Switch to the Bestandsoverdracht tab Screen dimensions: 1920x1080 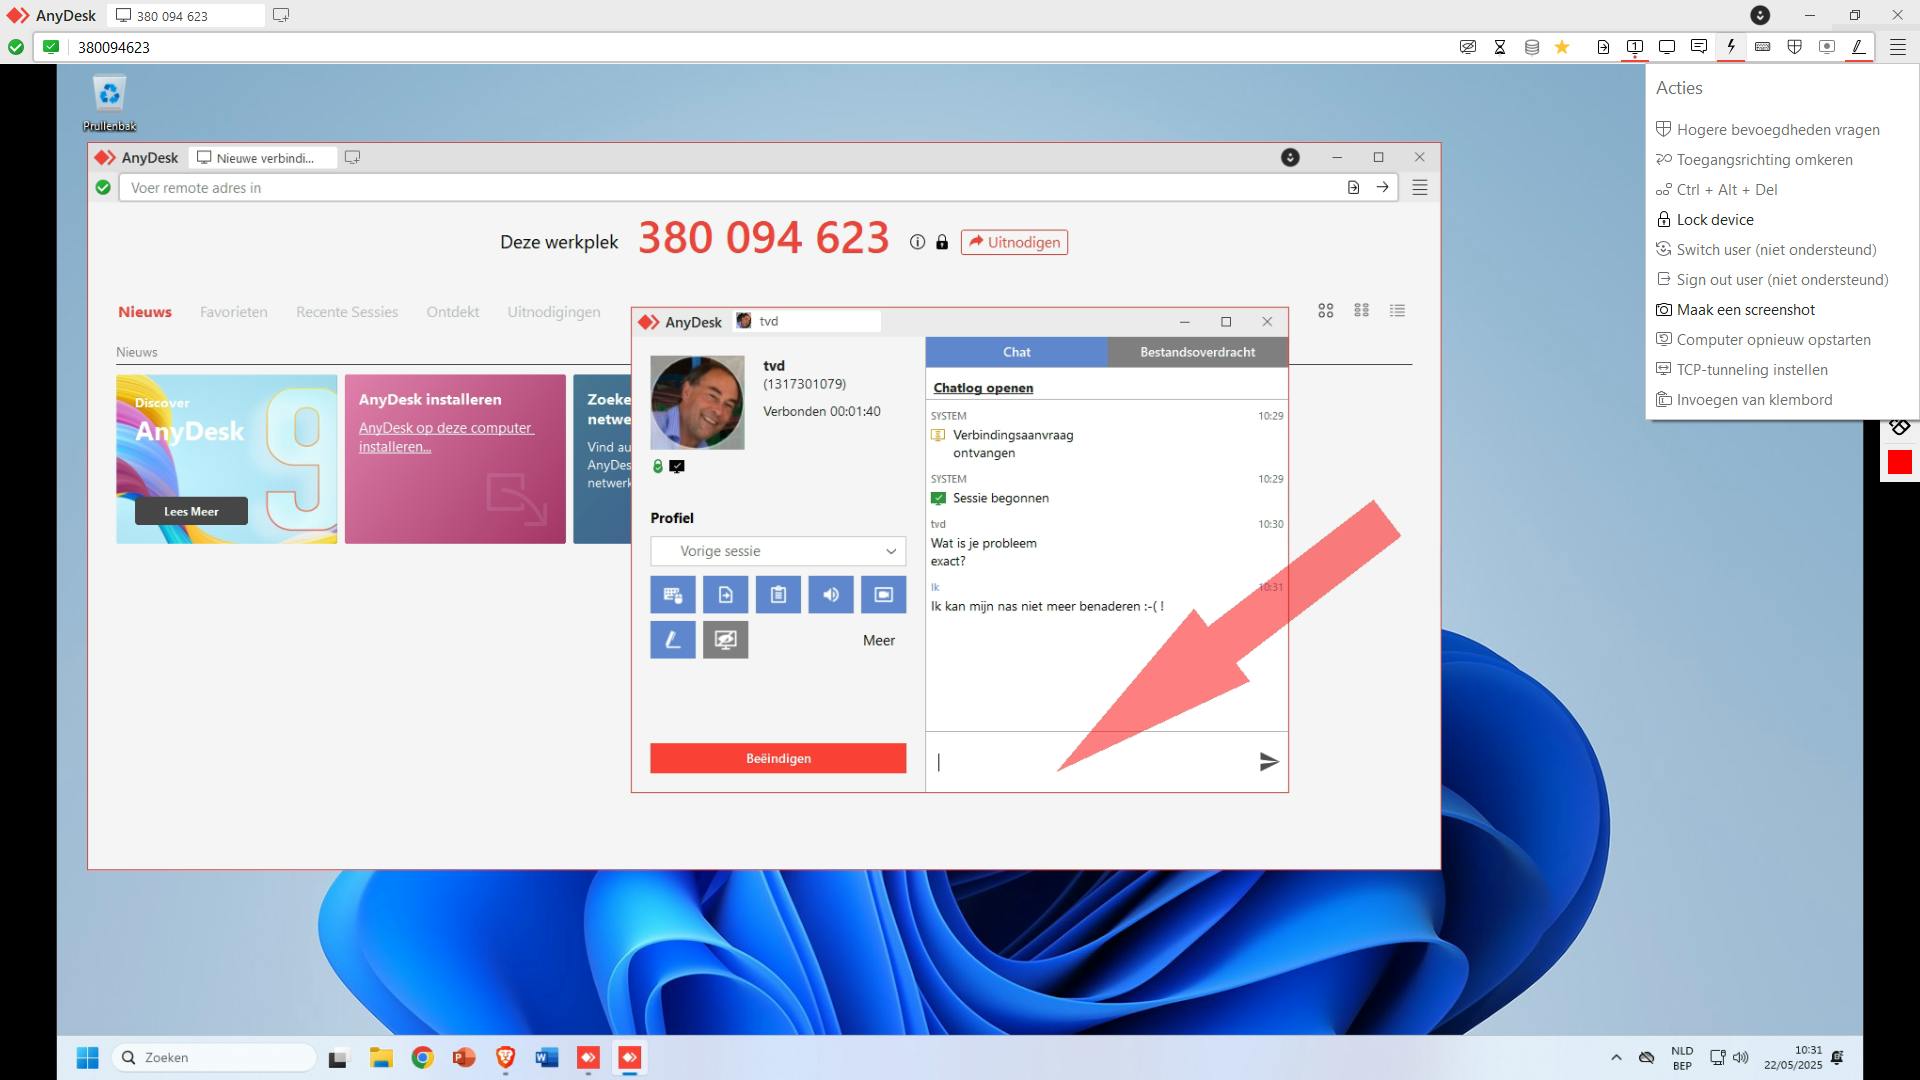[x=1197, y=352]
